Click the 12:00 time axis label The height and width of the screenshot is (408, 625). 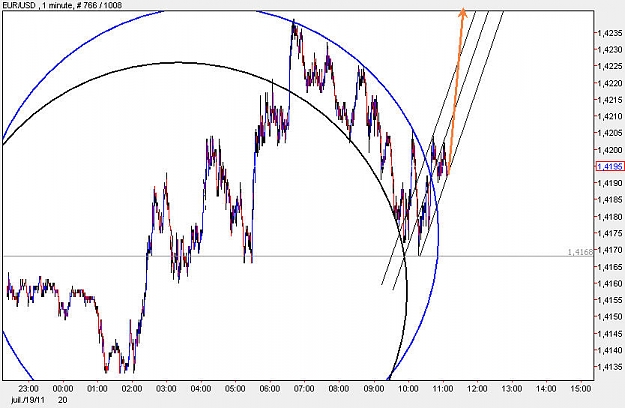click(x=477, y=388)
